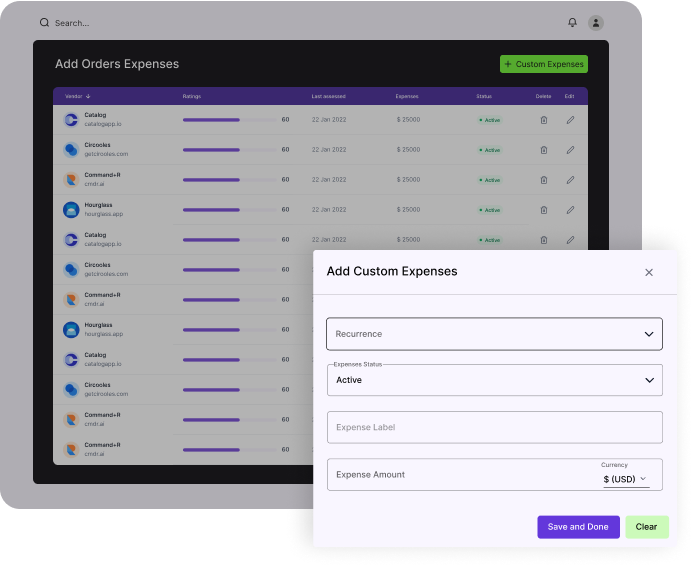
Task: Click the edit pencil in the topmost Hourglass row
Action: pyautogui.click(x=570, y=210)
